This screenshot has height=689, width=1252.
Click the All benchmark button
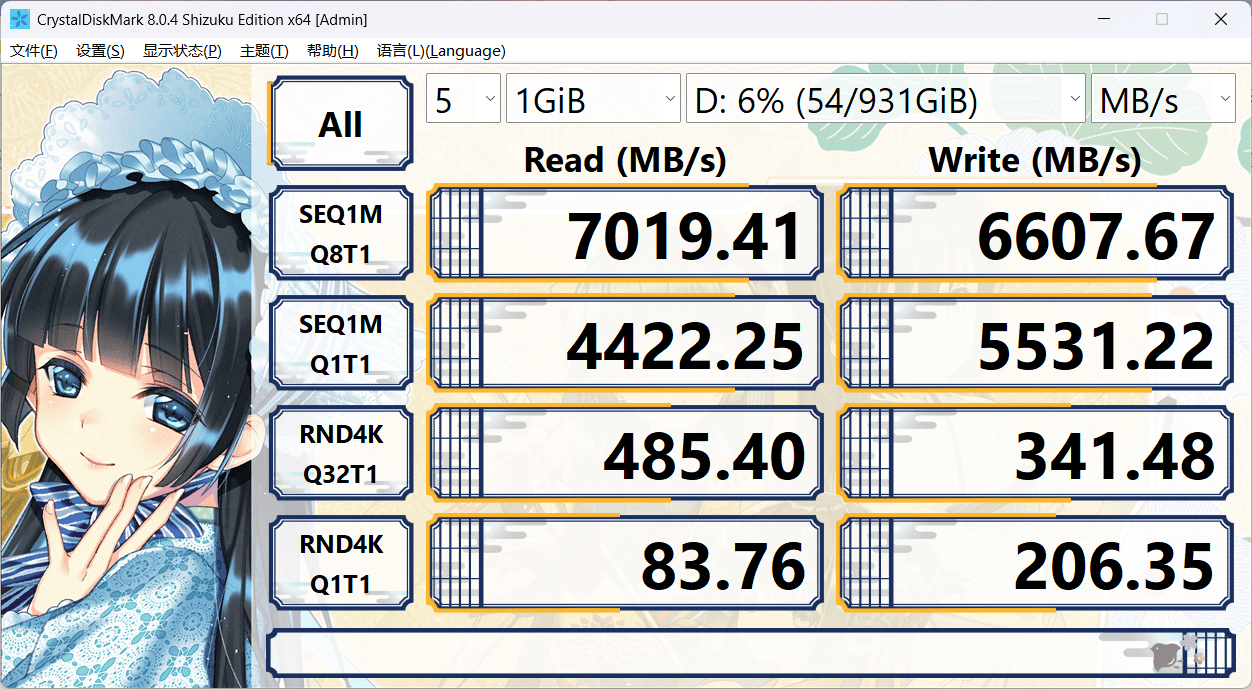click(x=340, y=124)
